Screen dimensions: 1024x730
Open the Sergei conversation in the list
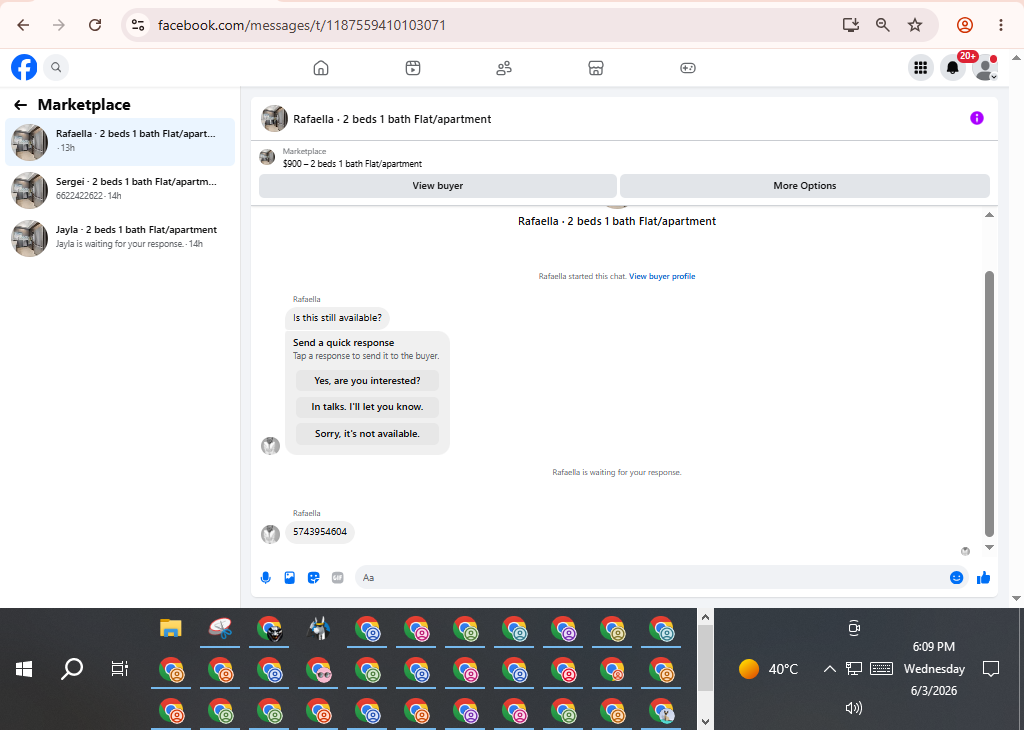(120, 190)
